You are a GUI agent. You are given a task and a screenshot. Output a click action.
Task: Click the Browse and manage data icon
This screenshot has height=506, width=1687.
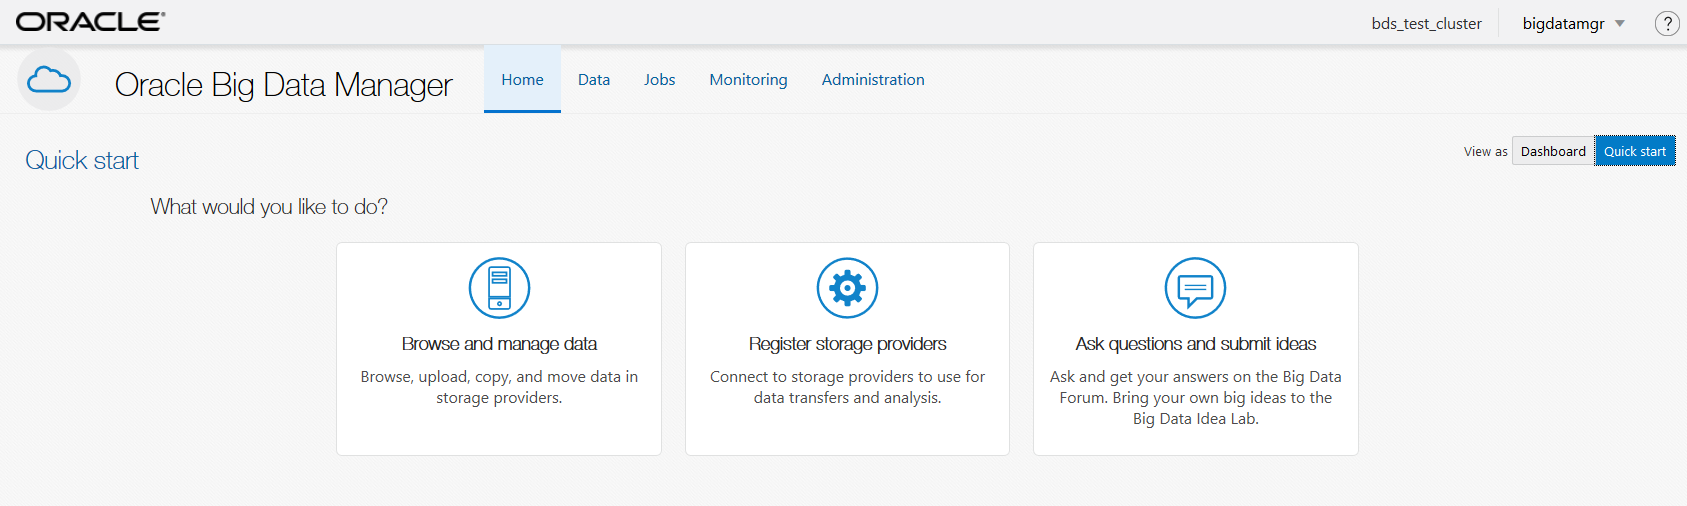pyautogui.click(x=499, y=288)
